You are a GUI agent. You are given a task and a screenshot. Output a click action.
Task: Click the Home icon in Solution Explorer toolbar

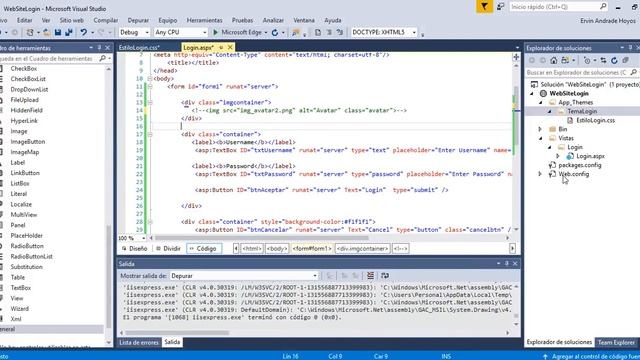coord(553,60)
